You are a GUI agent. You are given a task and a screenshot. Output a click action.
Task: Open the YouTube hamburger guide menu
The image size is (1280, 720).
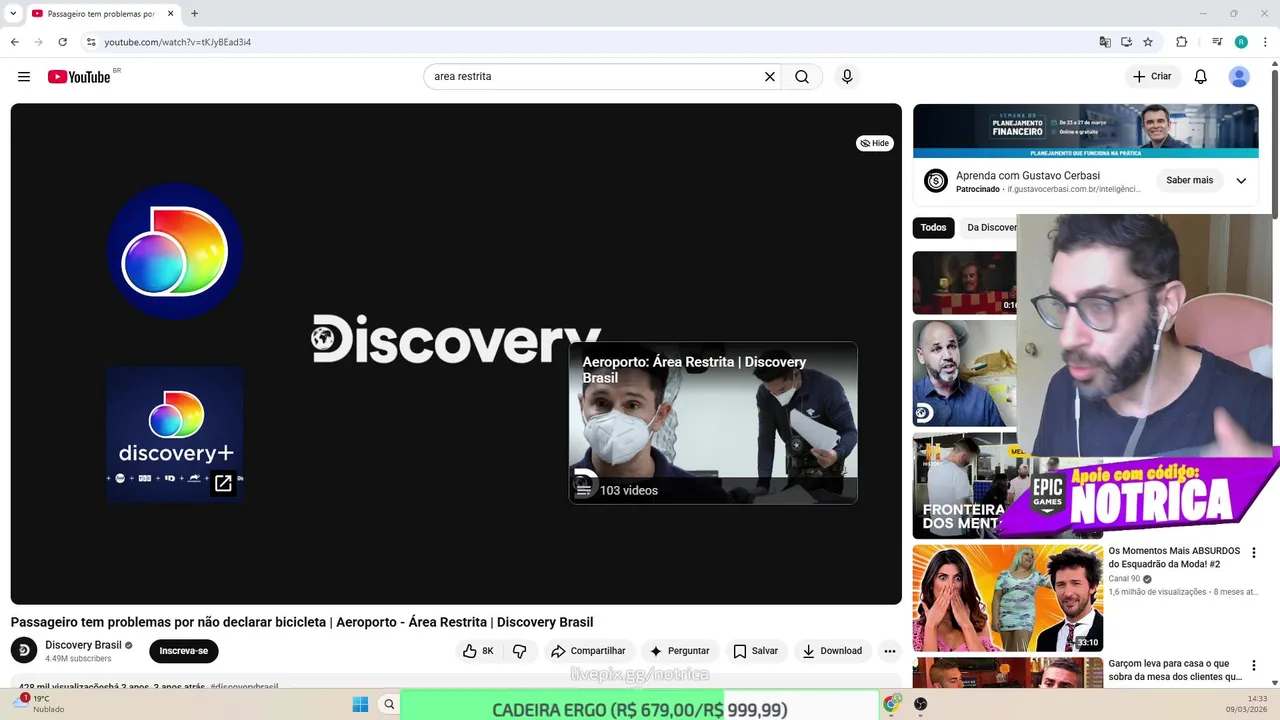[24, 77]
